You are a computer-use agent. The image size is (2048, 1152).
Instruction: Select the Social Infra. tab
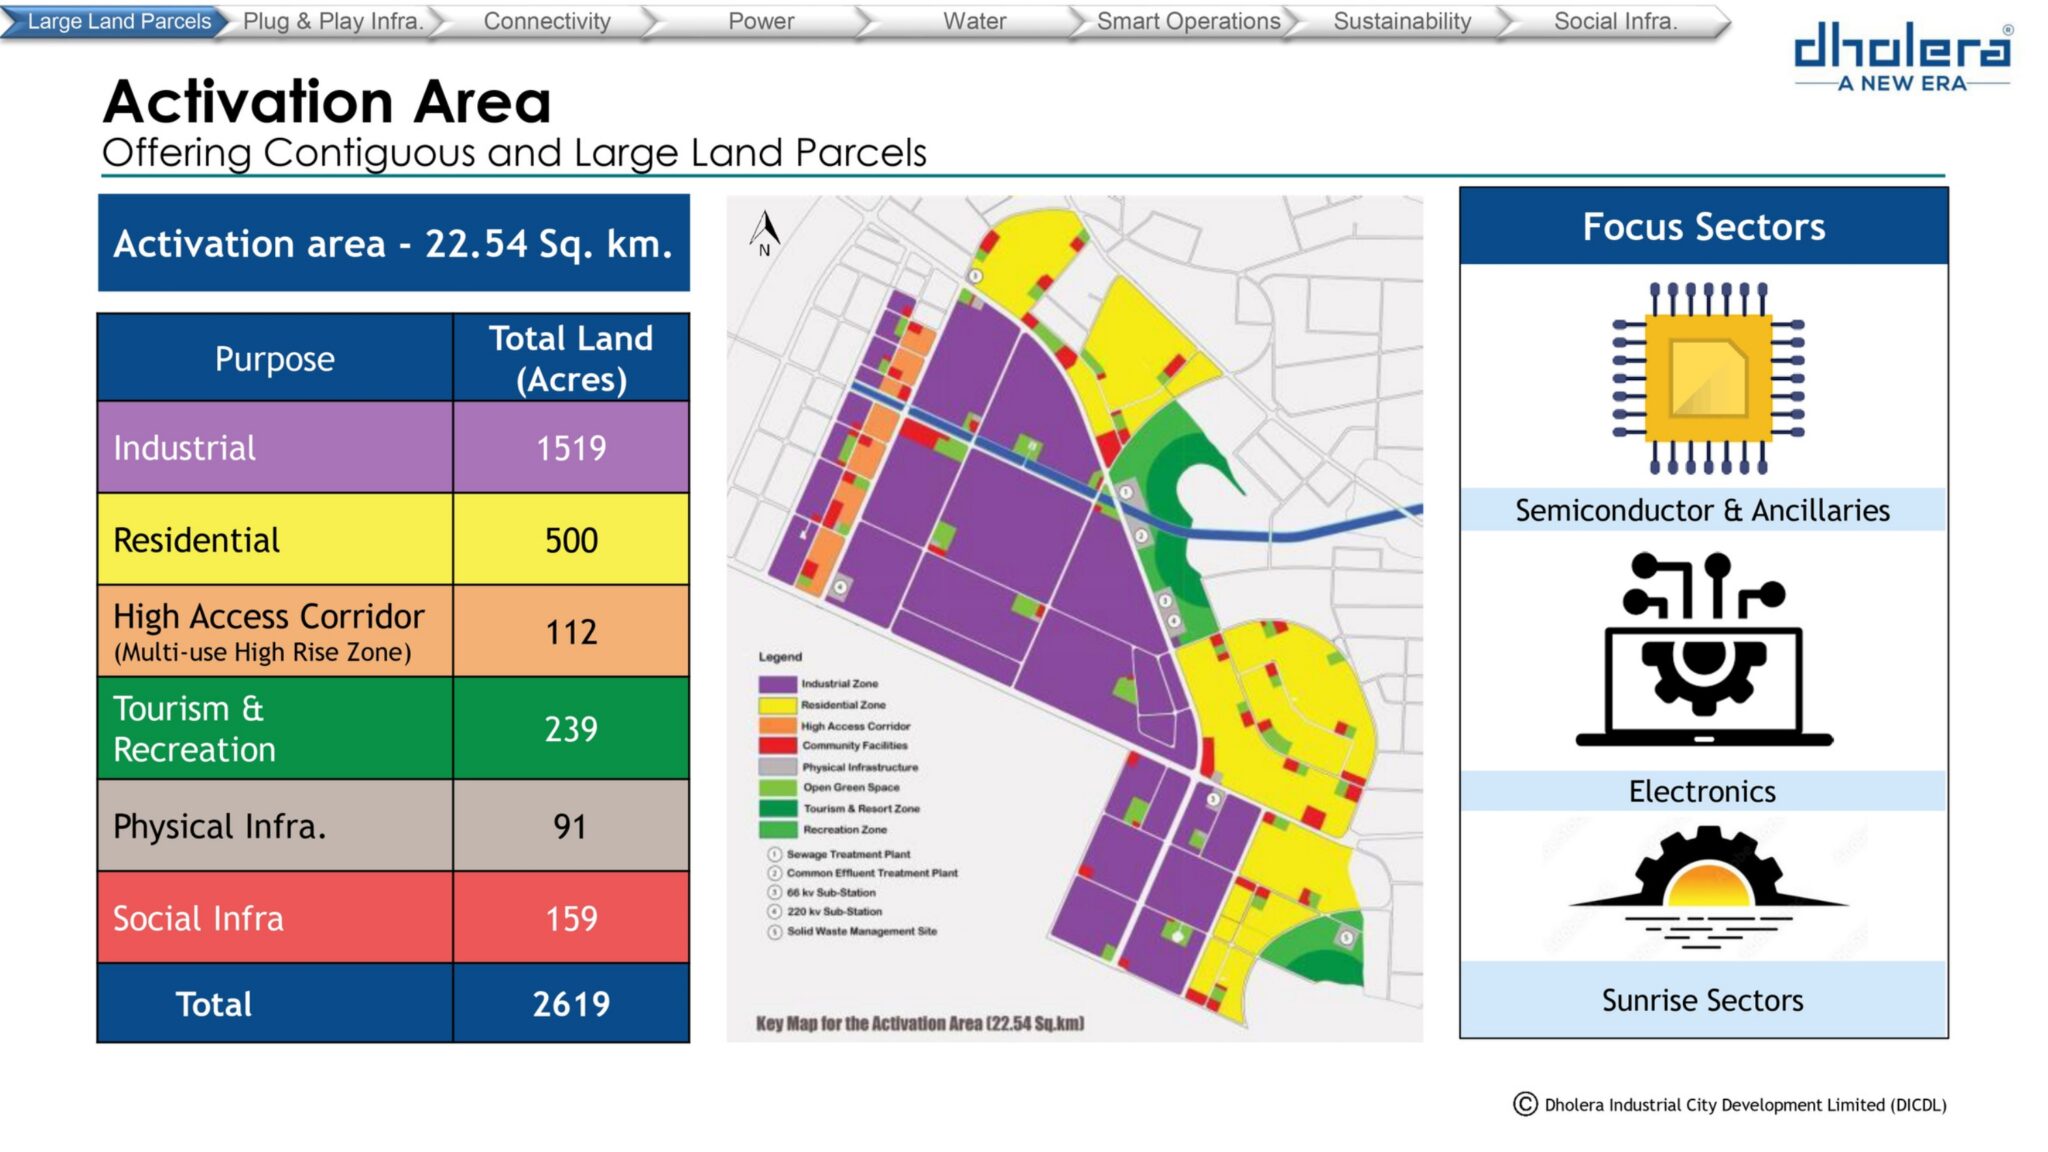[x=1616, y=21]
